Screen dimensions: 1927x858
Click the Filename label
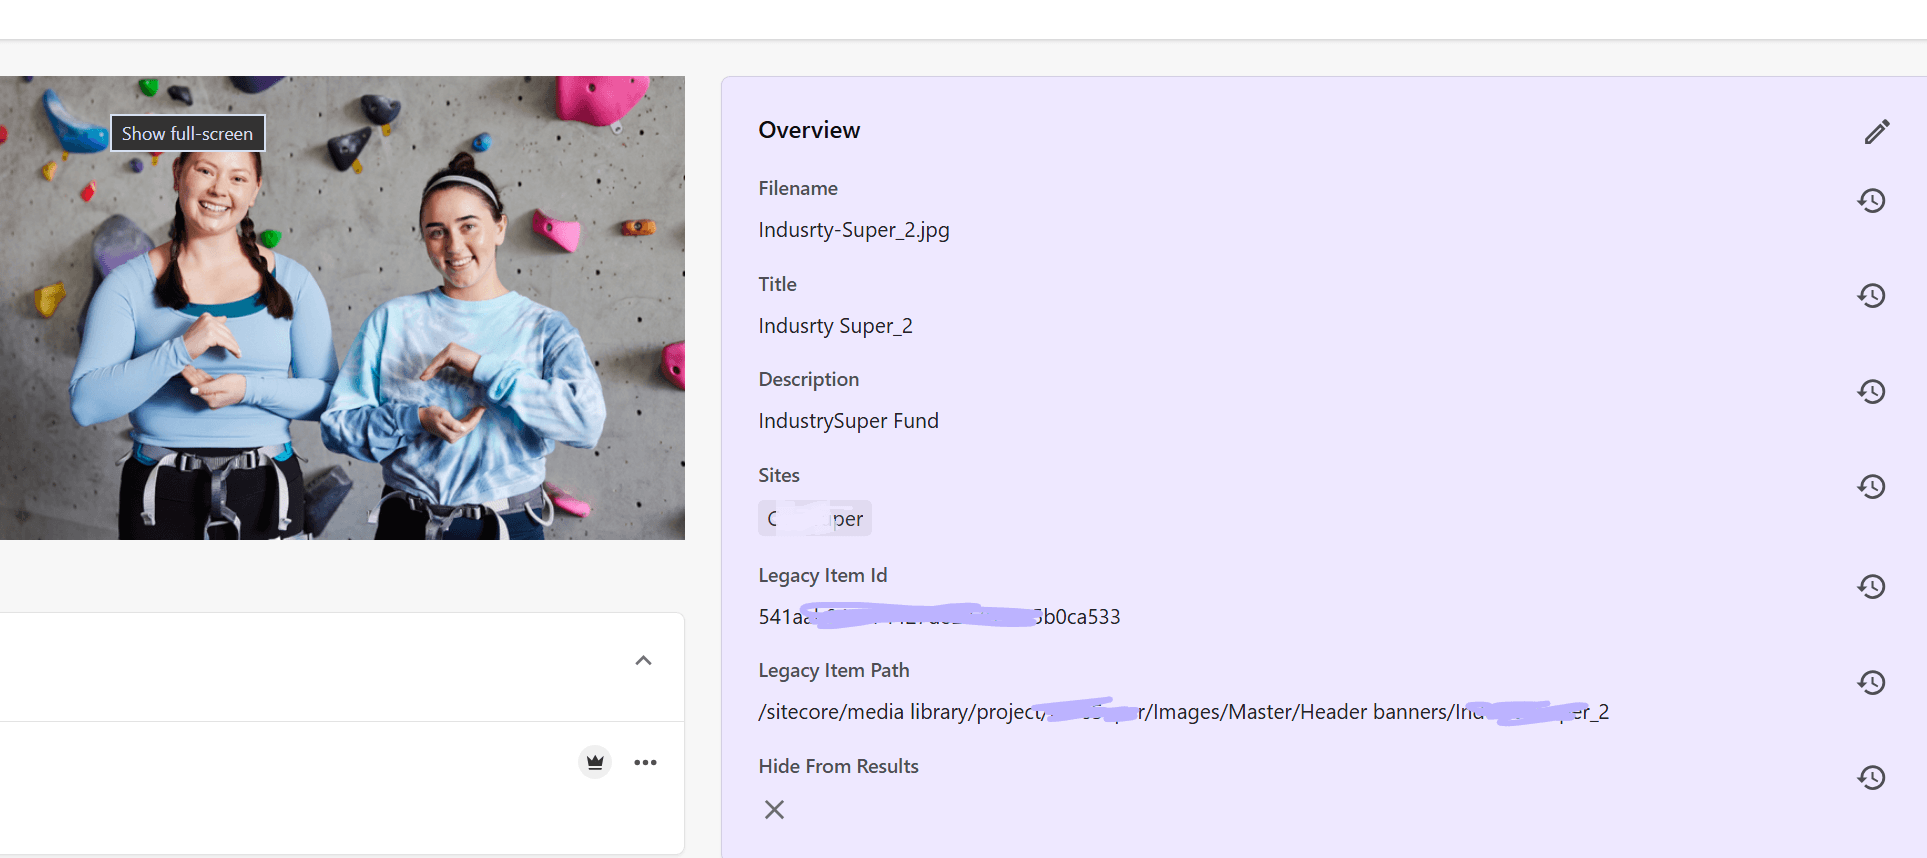tap(798, 188)
